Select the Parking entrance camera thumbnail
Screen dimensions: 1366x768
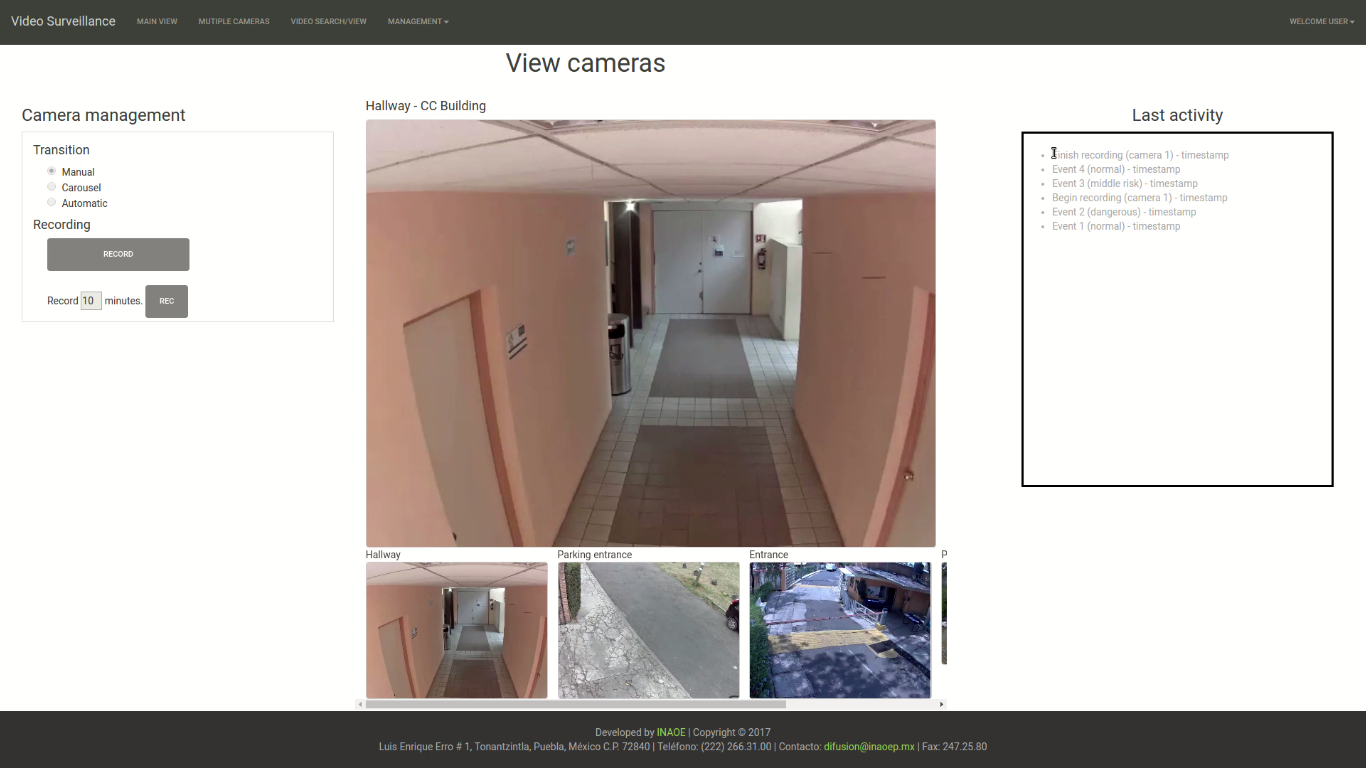648,630
